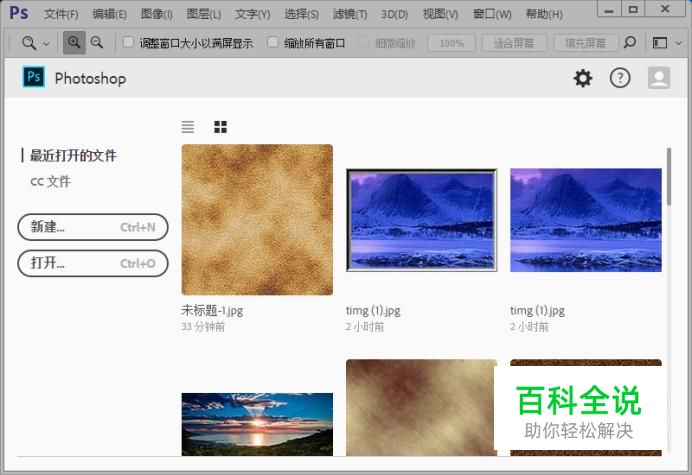Open the 未标题-1.jpg texture thumbnail
The image size is (692, 475).
coord(257,219)
